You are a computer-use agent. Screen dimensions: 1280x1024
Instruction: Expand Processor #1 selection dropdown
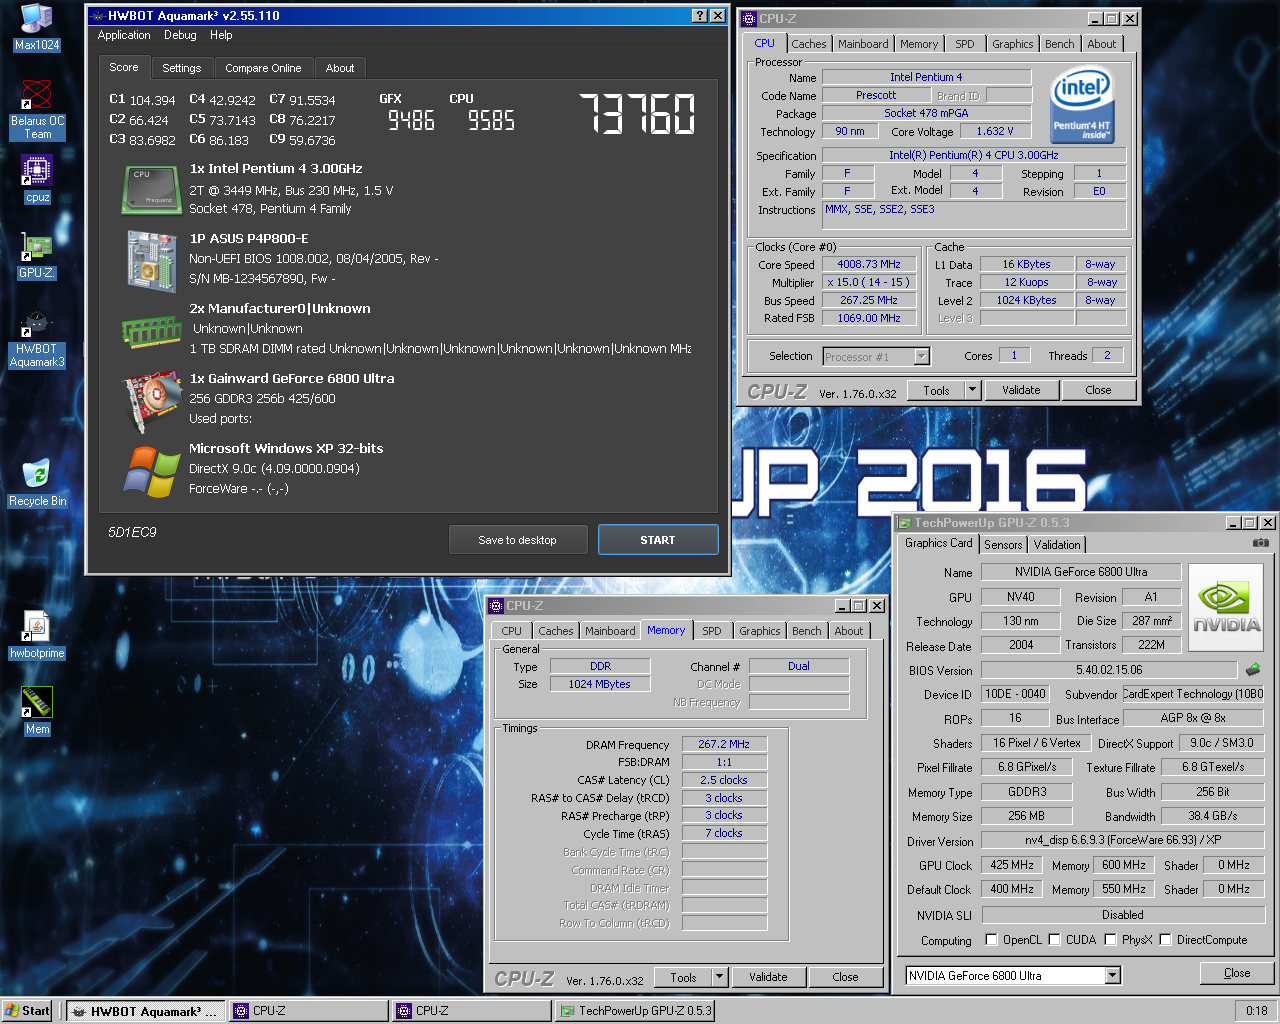coord(922,356)
